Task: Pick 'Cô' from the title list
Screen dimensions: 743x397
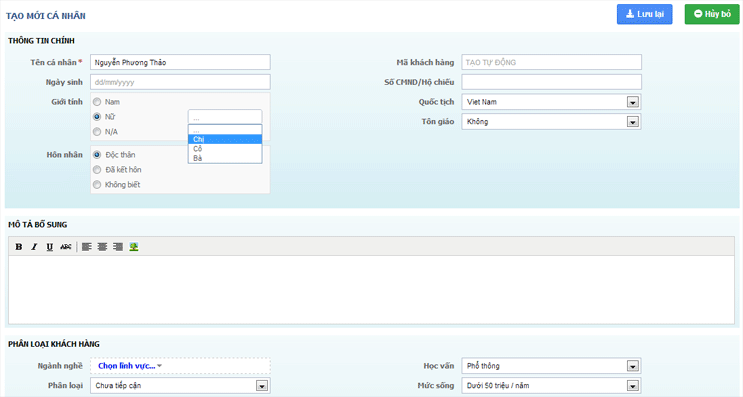Action: point(225,149)
